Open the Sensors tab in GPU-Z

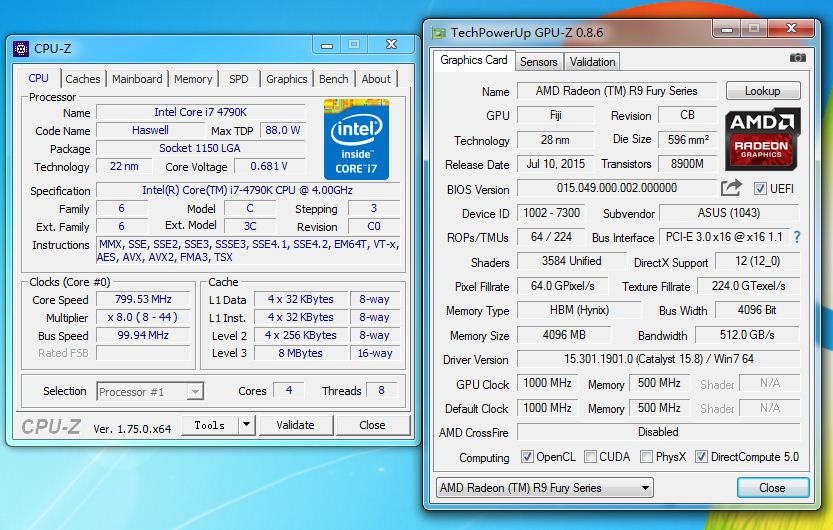point(538,61)
